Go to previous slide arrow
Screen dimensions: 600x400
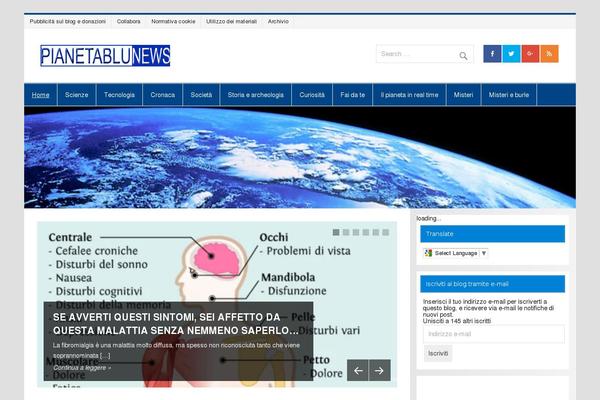pyautogui.click(x=358, y=370)
